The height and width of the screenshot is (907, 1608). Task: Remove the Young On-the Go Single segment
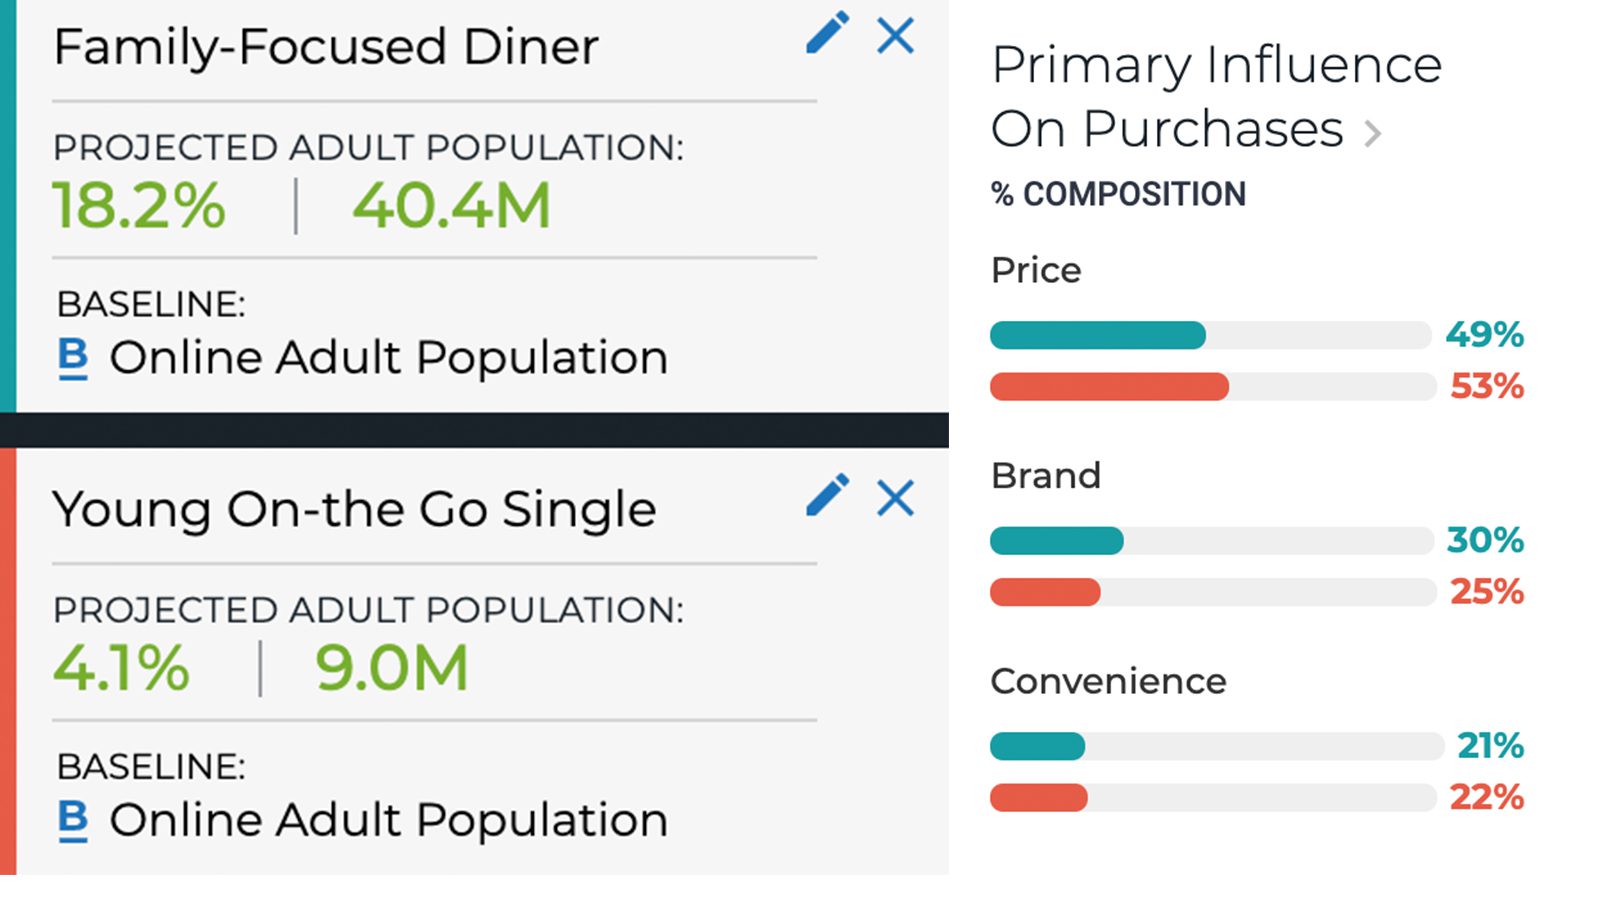895,498
